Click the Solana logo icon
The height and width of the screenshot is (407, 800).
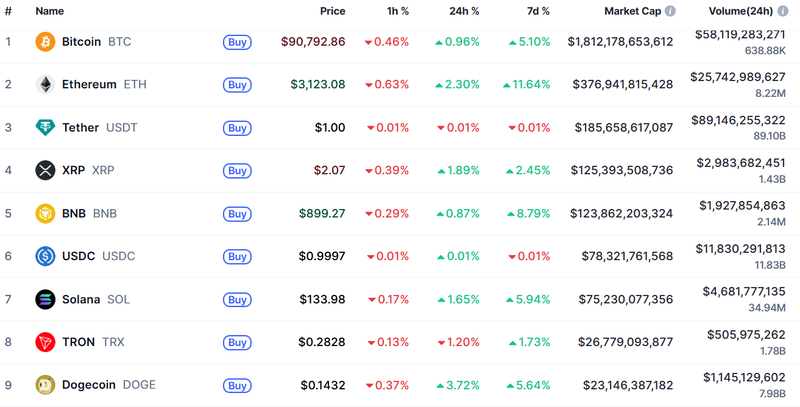tap(45, 299)
